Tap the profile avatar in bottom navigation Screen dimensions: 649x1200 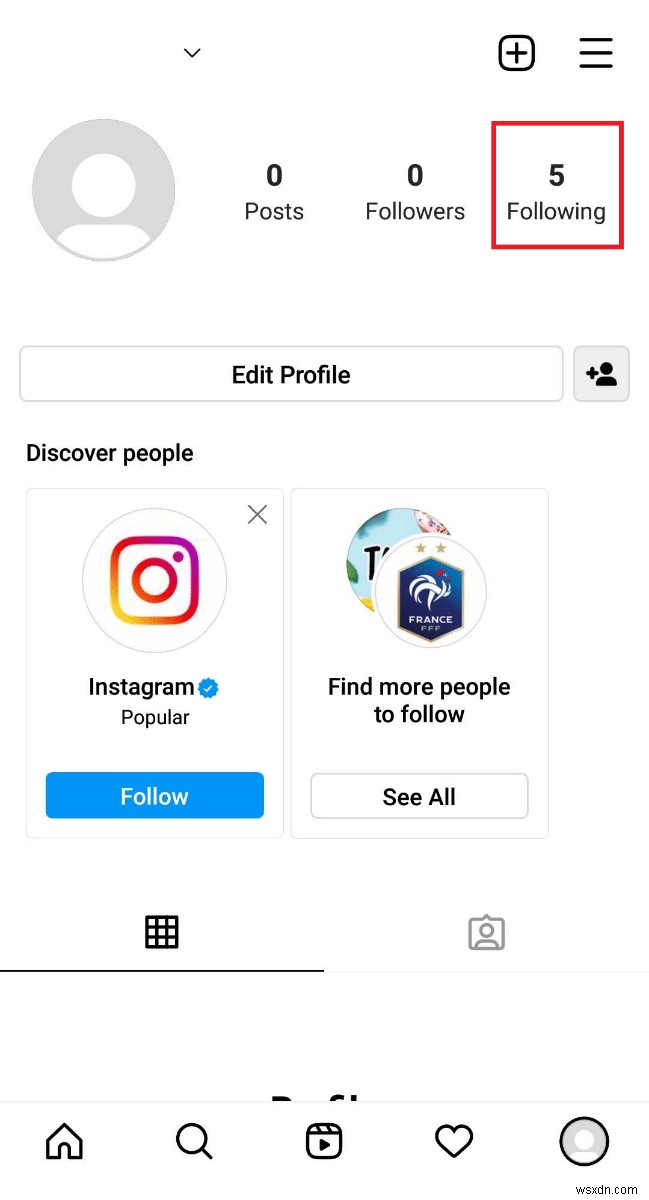pyautogui.click(x=584, y=1141)
